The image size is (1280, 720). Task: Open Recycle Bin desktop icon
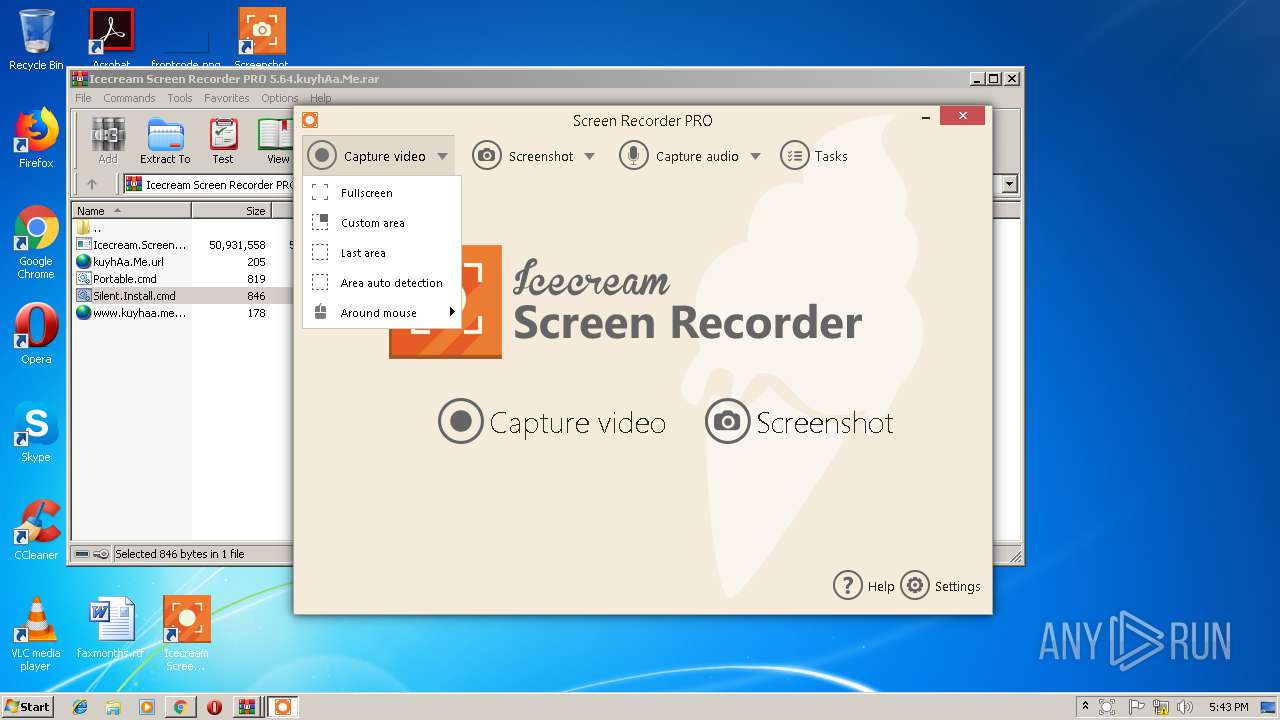coord(36,40)
